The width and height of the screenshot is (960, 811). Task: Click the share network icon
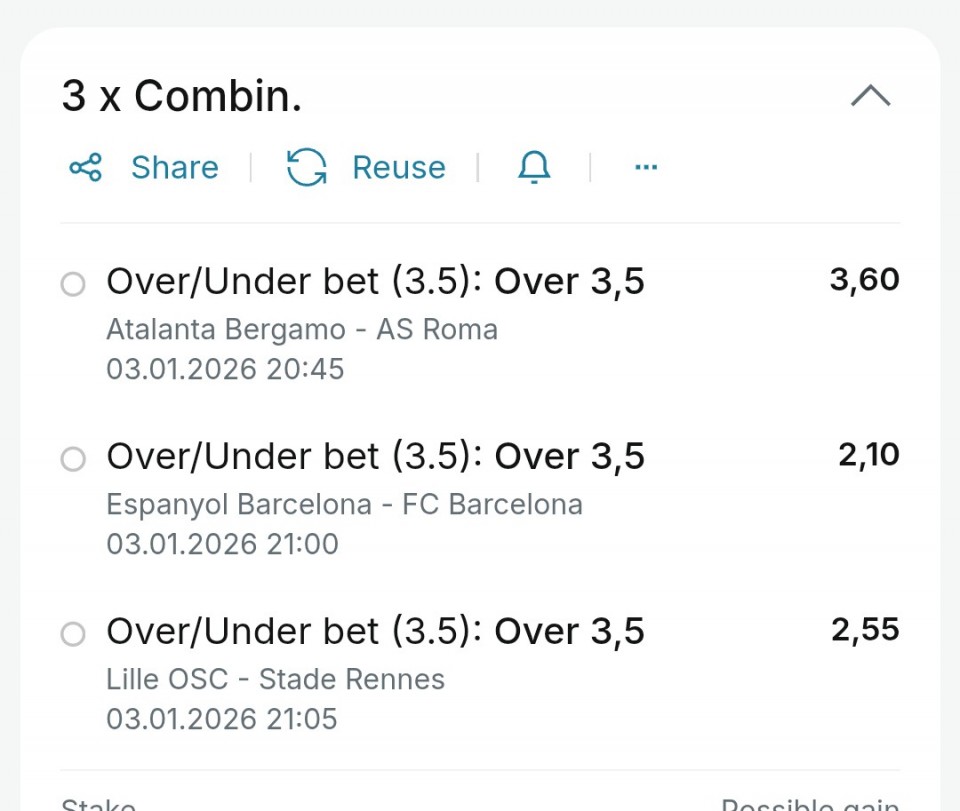coord(86,167)
